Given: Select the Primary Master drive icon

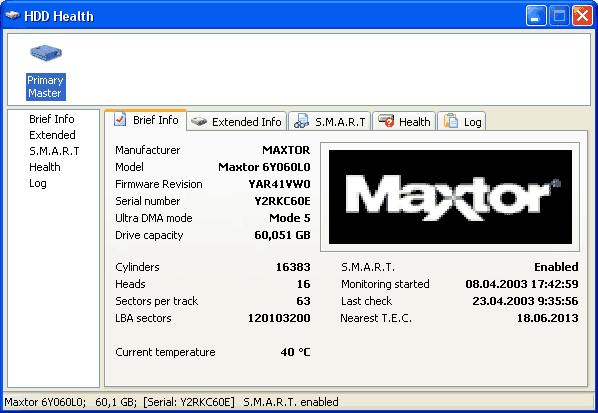Looking at the screenshot, I should coord(46,53).
